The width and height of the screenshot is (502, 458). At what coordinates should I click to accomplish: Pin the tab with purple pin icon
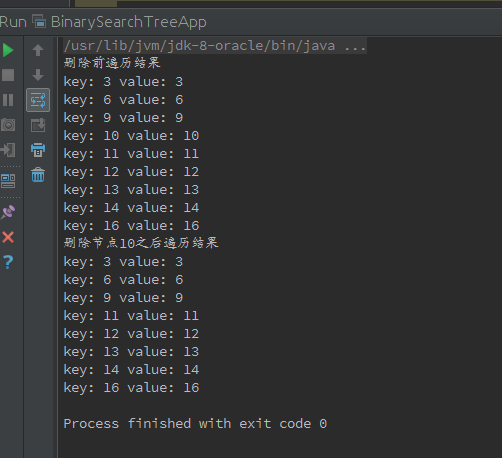pyautogui.click(x=8, y=212)
